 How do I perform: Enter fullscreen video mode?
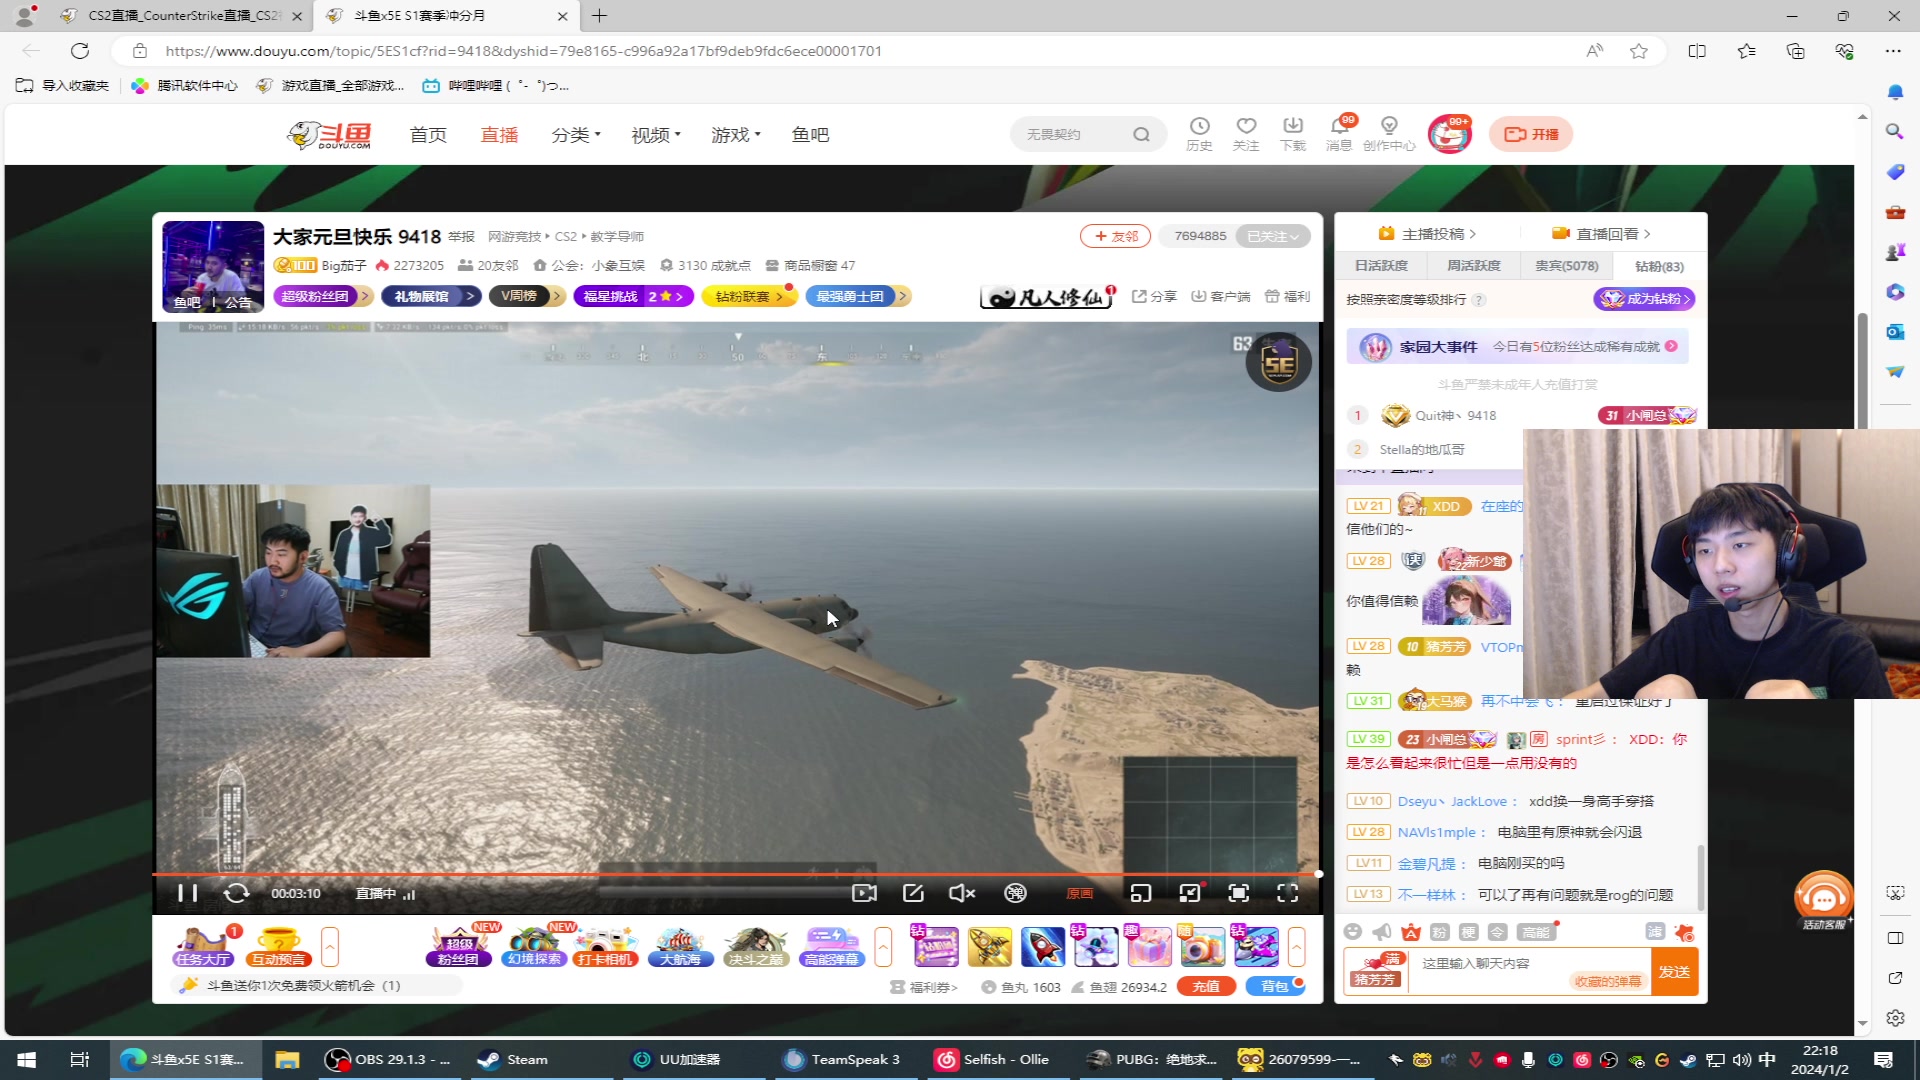click(x=1288, y=893)
